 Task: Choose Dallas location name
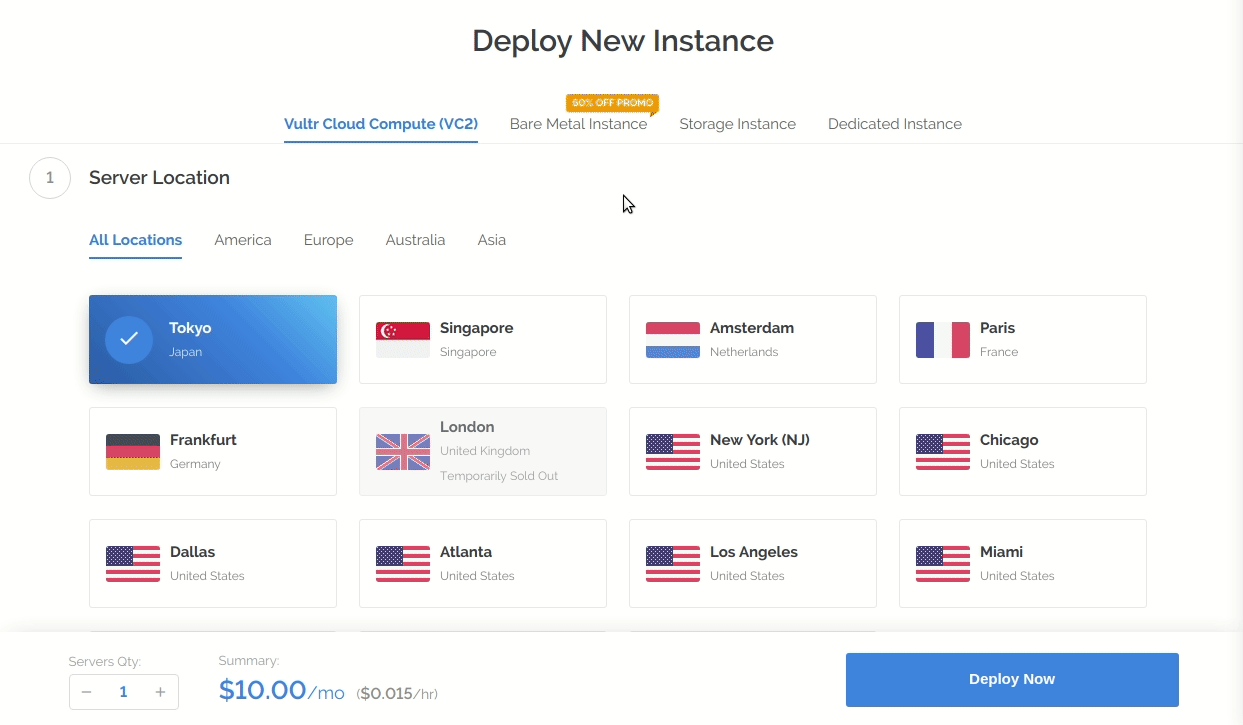click(x=193, y=552)
